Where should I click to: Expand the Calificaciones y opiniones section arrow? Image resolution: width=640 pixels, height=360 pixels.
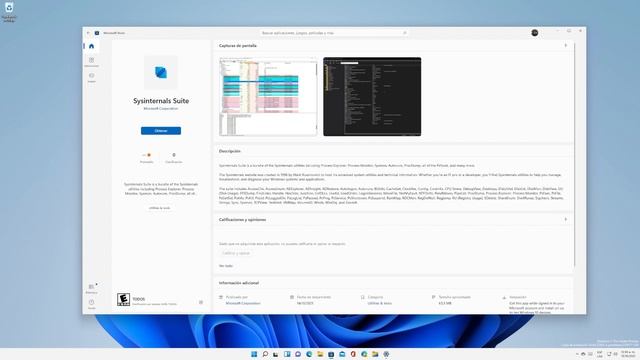coord(566,220)
